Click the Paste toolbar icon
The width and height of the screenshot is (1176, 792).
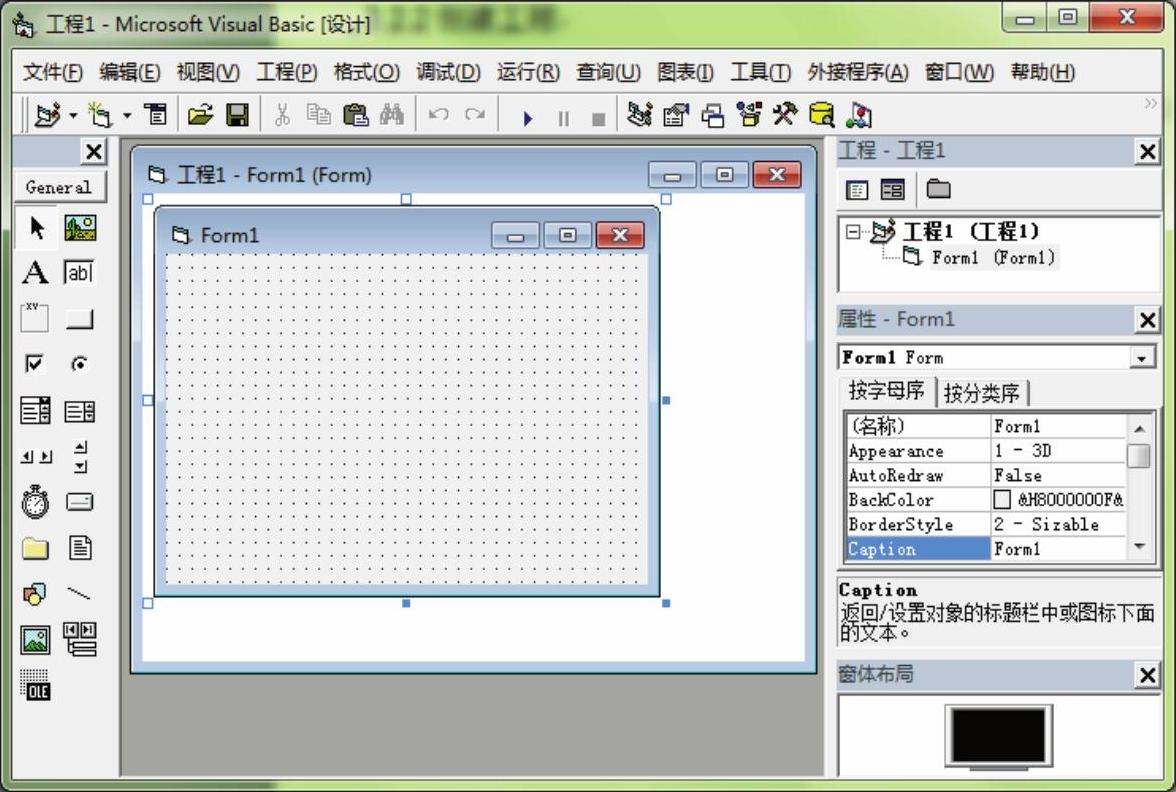[x=355, y=115]
